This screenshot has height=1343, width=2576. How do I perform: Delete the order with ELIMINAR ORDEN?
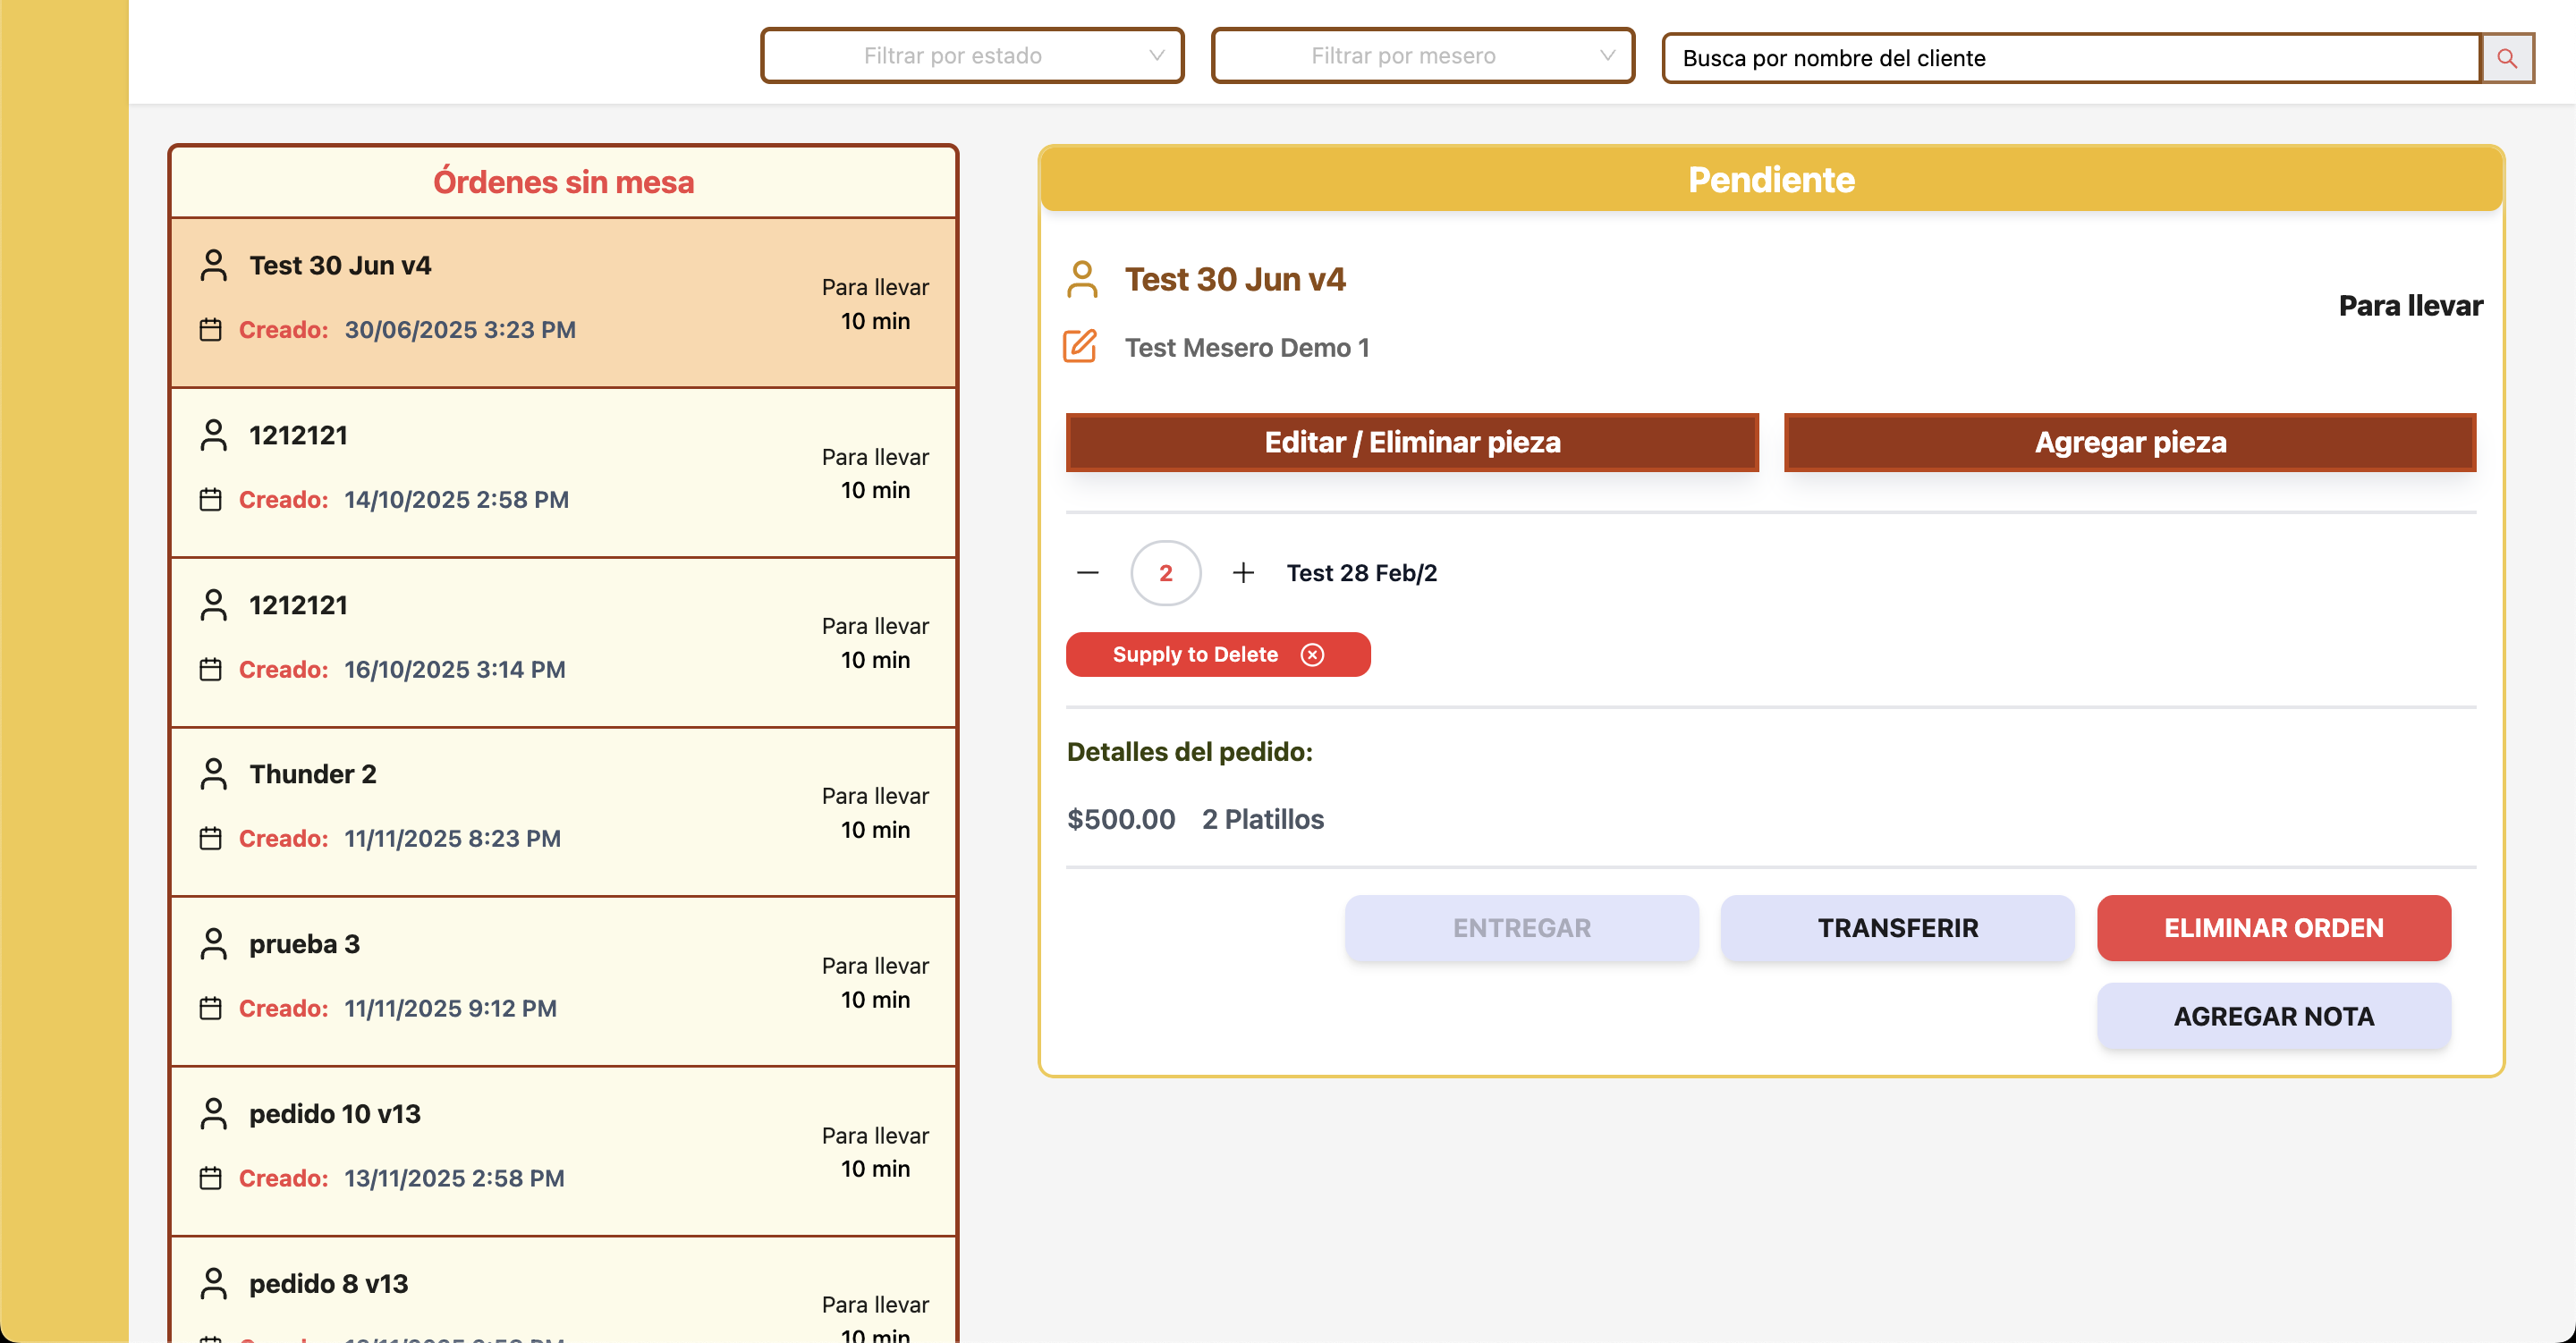point(2273,928)
